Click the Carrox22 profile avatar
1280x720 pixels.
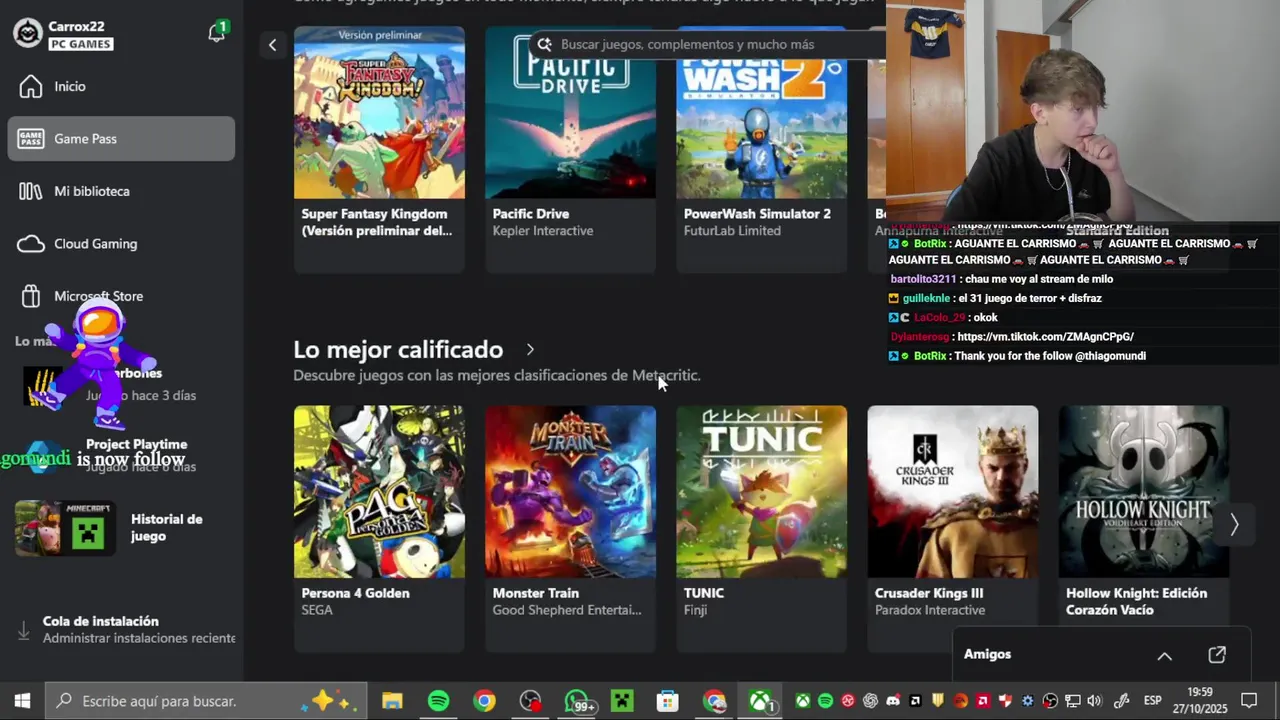point(28,33)
